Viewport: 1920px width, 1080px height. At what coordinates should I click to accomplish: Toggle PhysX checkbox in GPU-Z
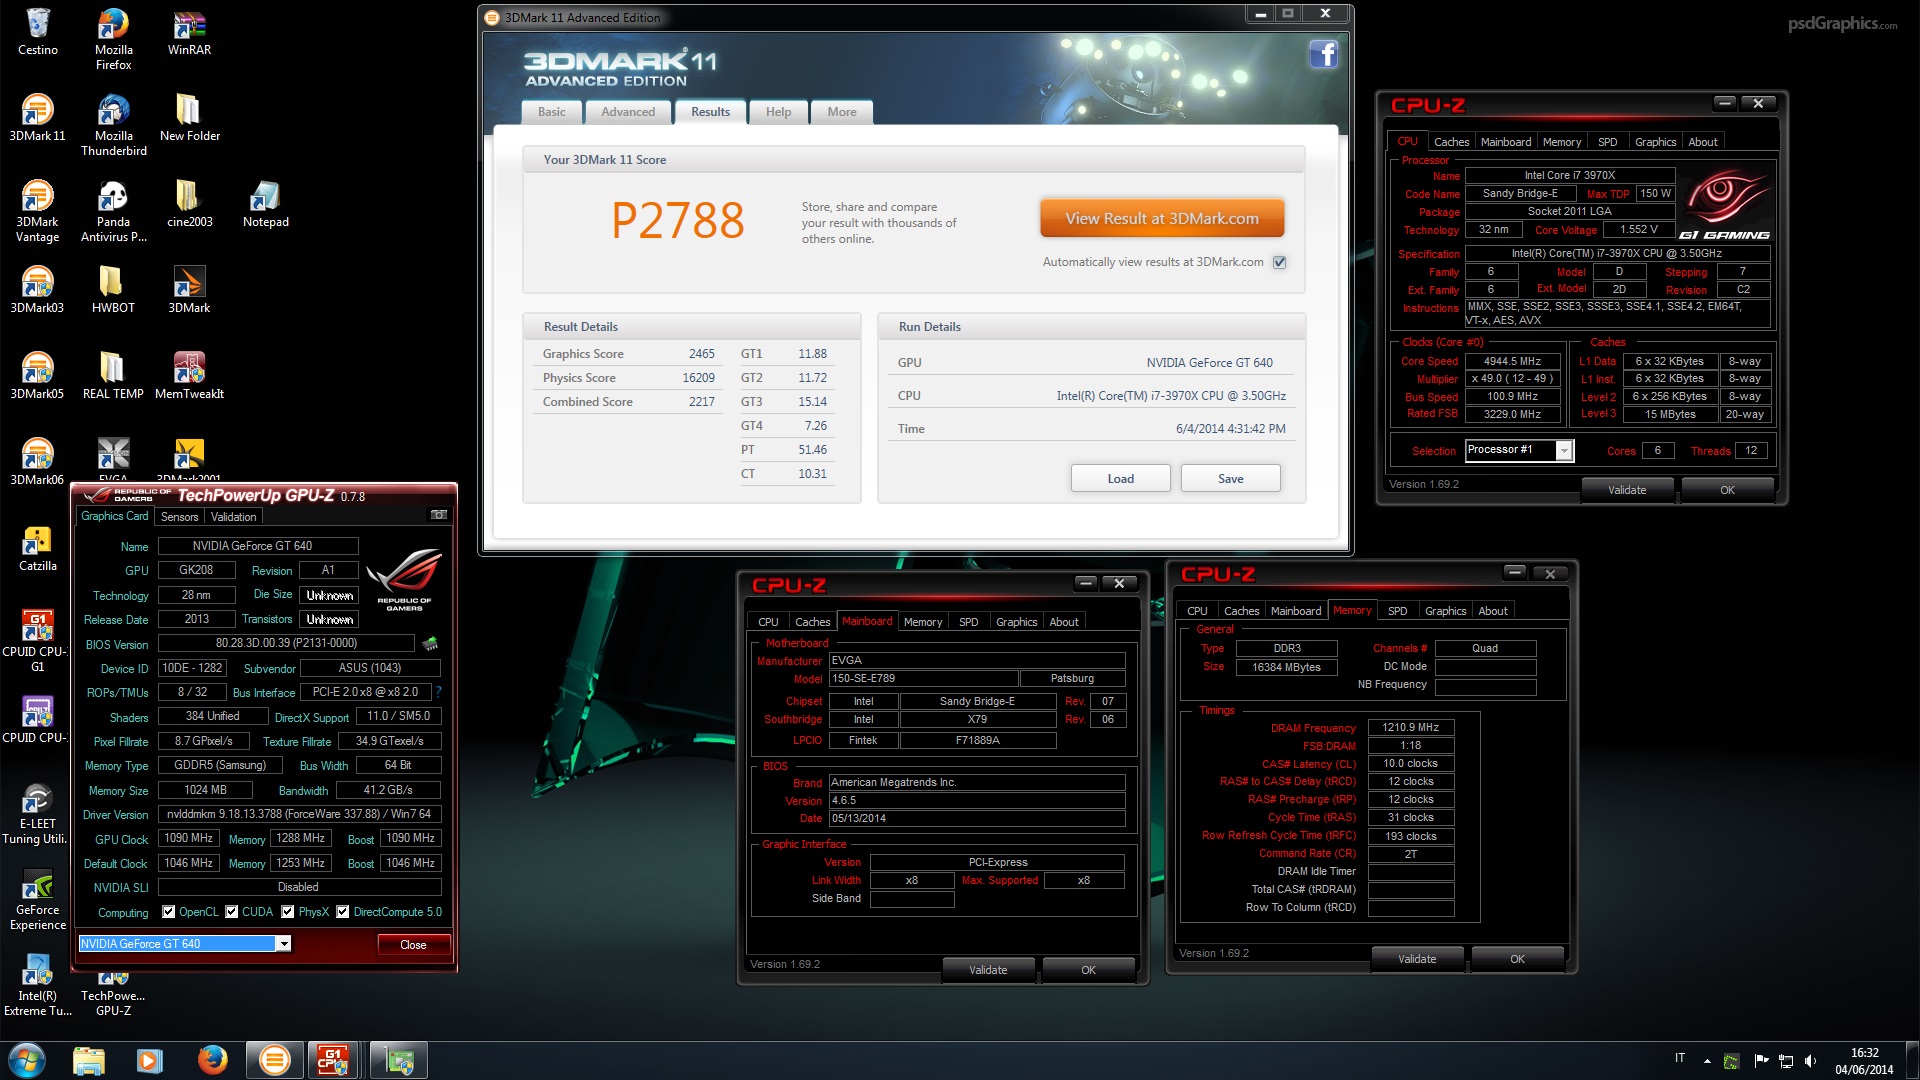(x=288, y=912)
